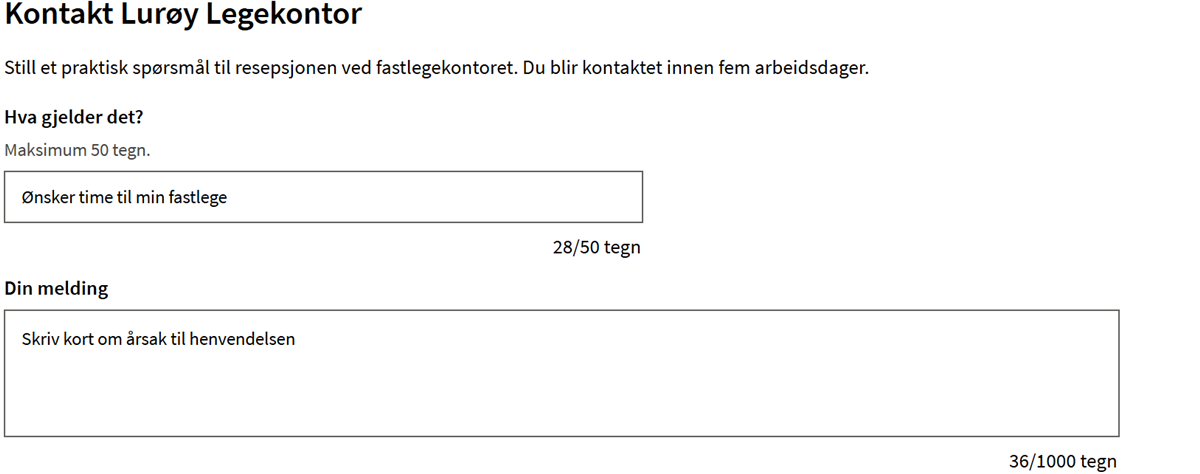The image size is (1200, 474).
Task: Click empty area below the message text
Action: pyautogui.click(x=561, y=400)
